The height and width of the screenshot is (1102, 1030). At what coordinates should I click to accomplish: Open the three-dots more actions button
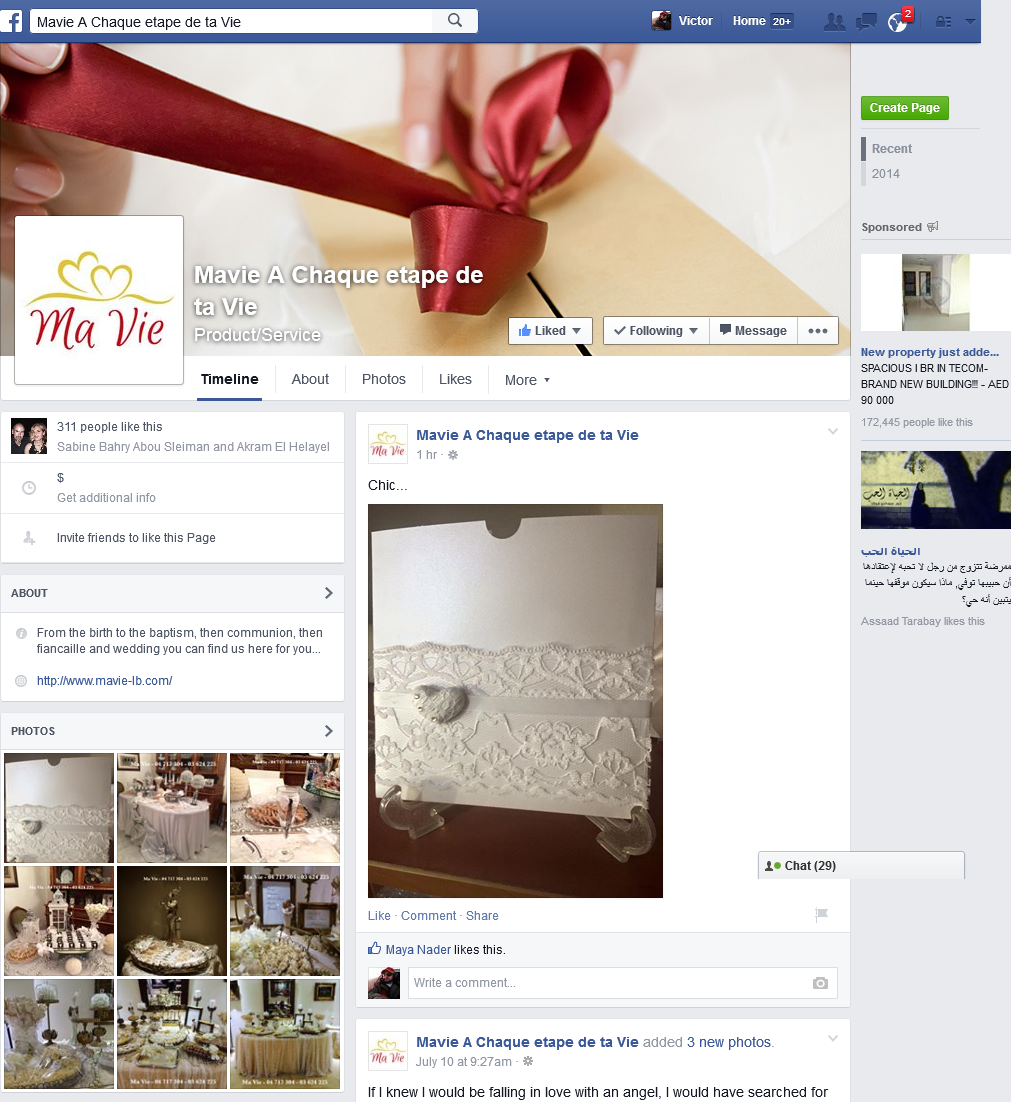[x=818, y=331]
